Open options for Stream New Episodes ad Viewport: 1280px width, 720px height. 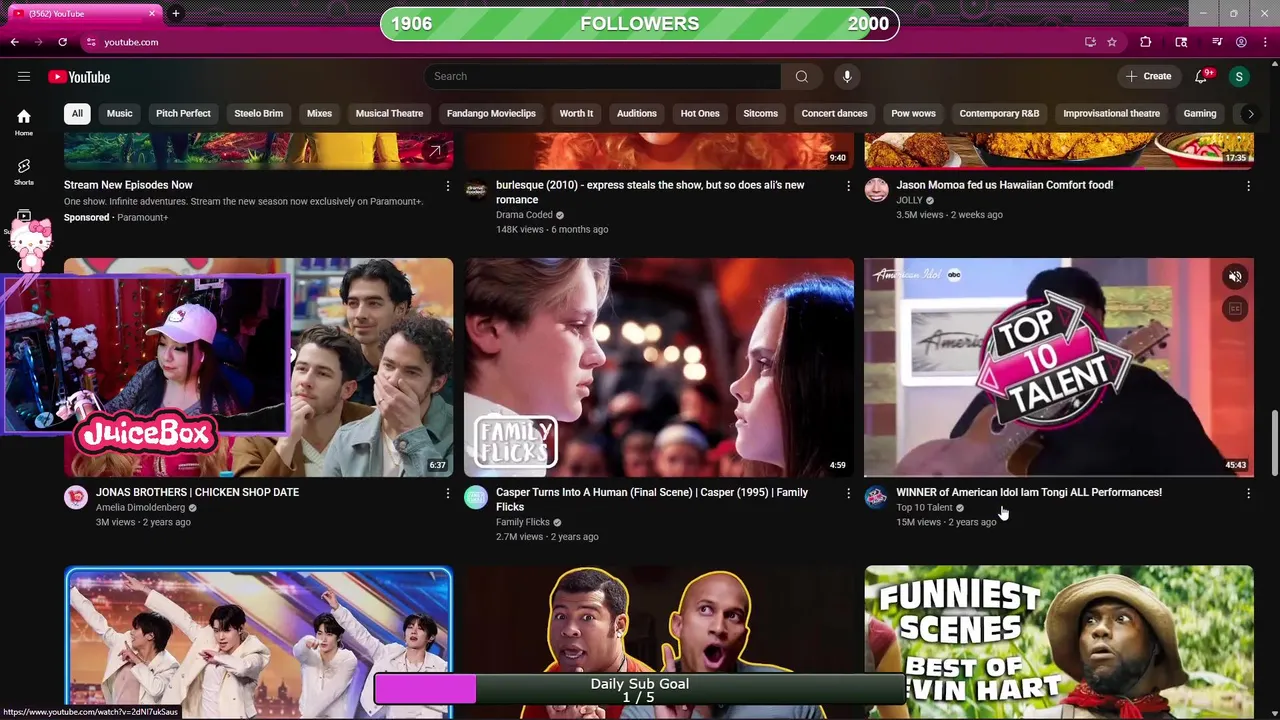click(x=447, y=186)
